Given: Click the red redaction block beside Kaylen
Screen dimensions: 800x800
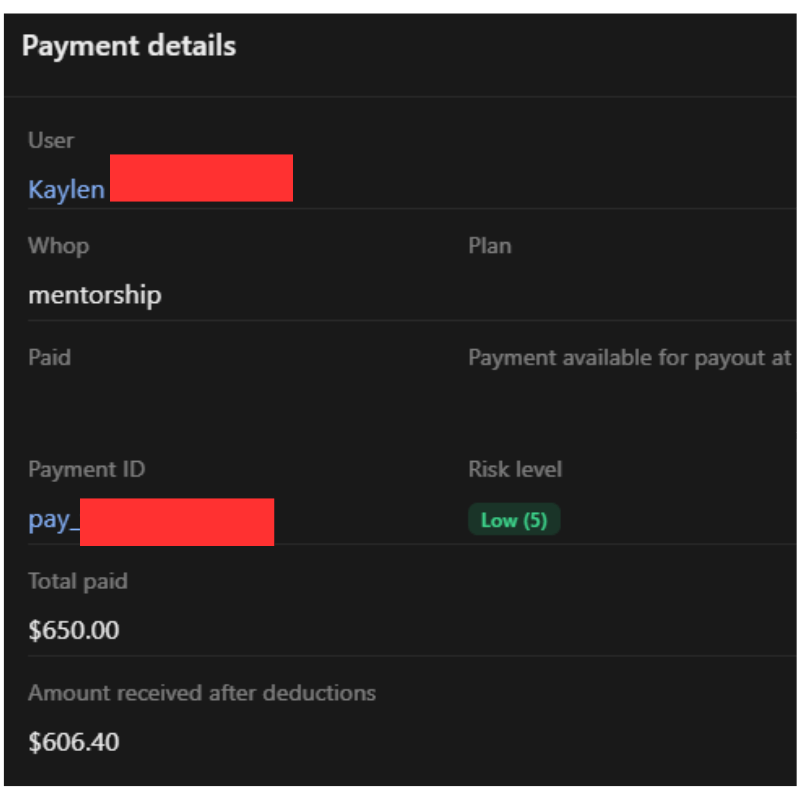Looking at the screenshot, I should click(201, 178).
